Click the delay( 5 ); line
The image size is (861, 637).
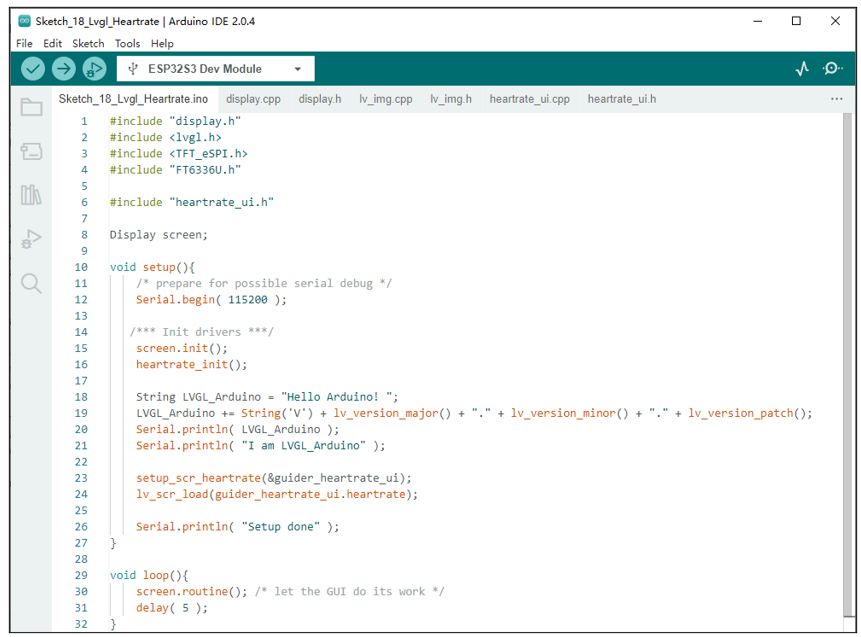pyautogui.click(x=172, y=607)
